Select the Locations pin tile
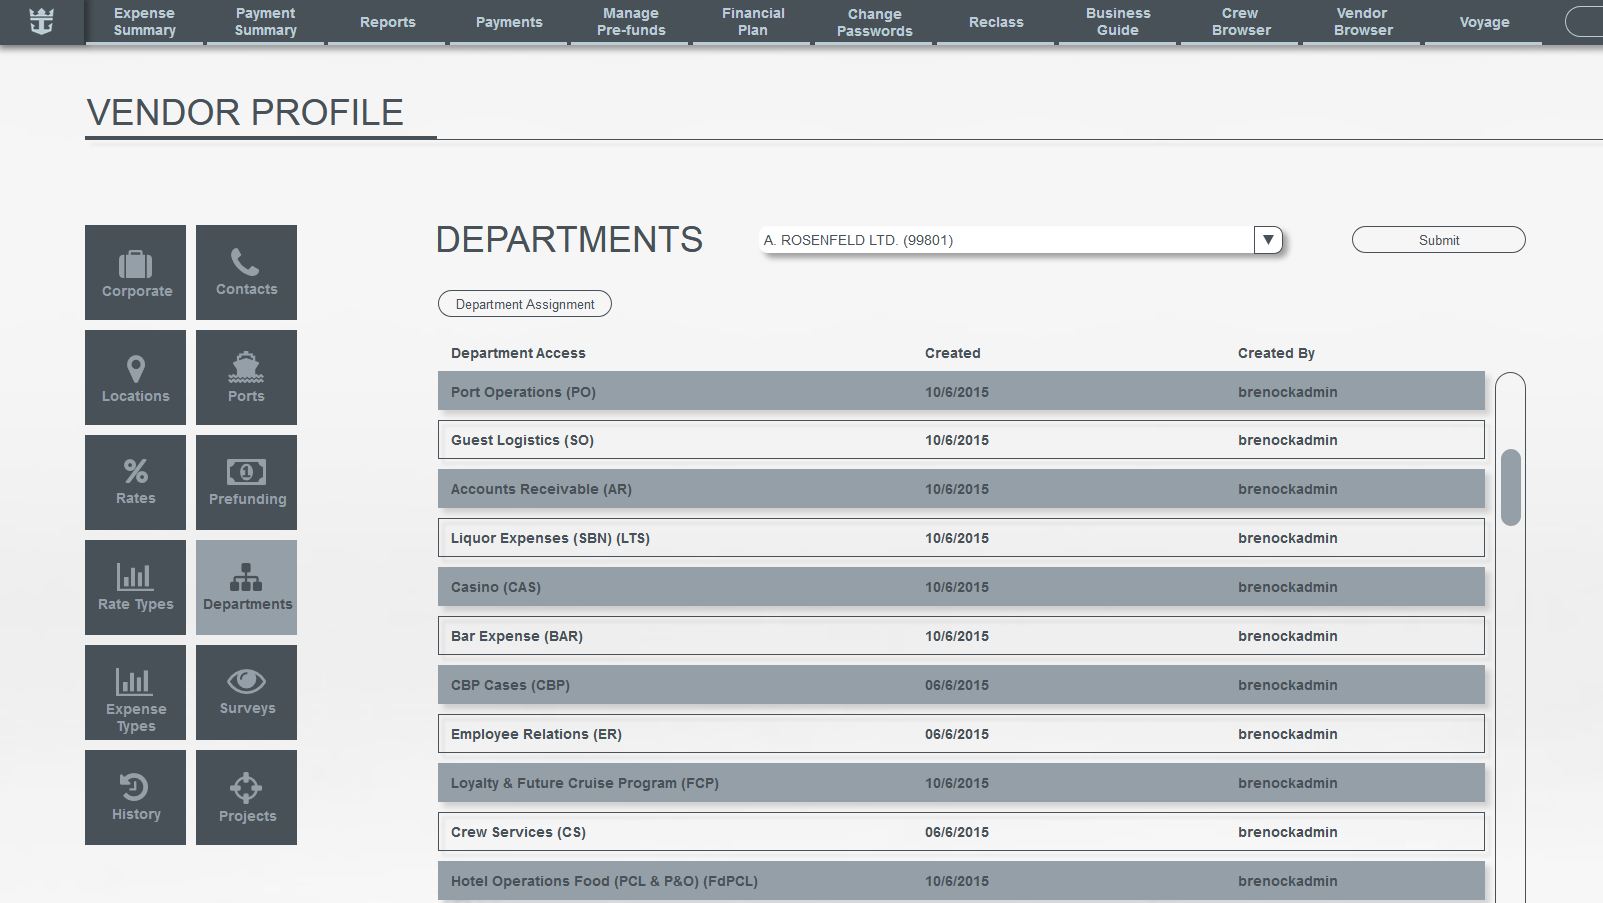 tap(135, 377)
